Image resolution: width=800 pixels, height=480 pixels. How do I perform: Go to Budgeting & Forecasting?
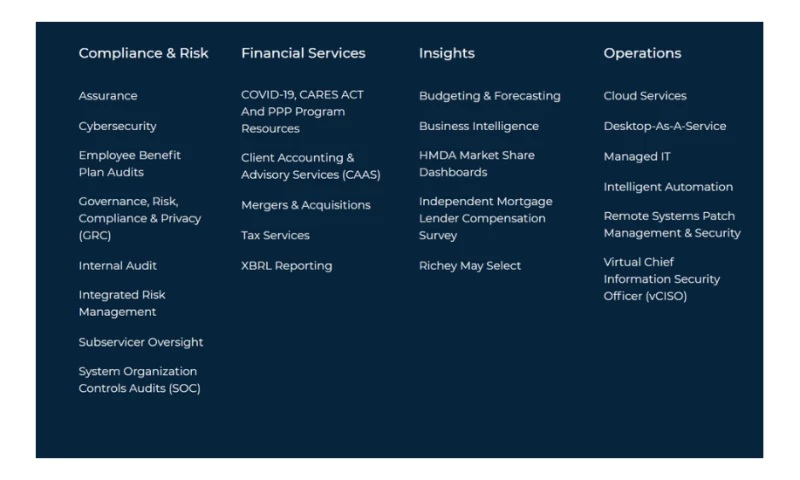click(489, 96)
